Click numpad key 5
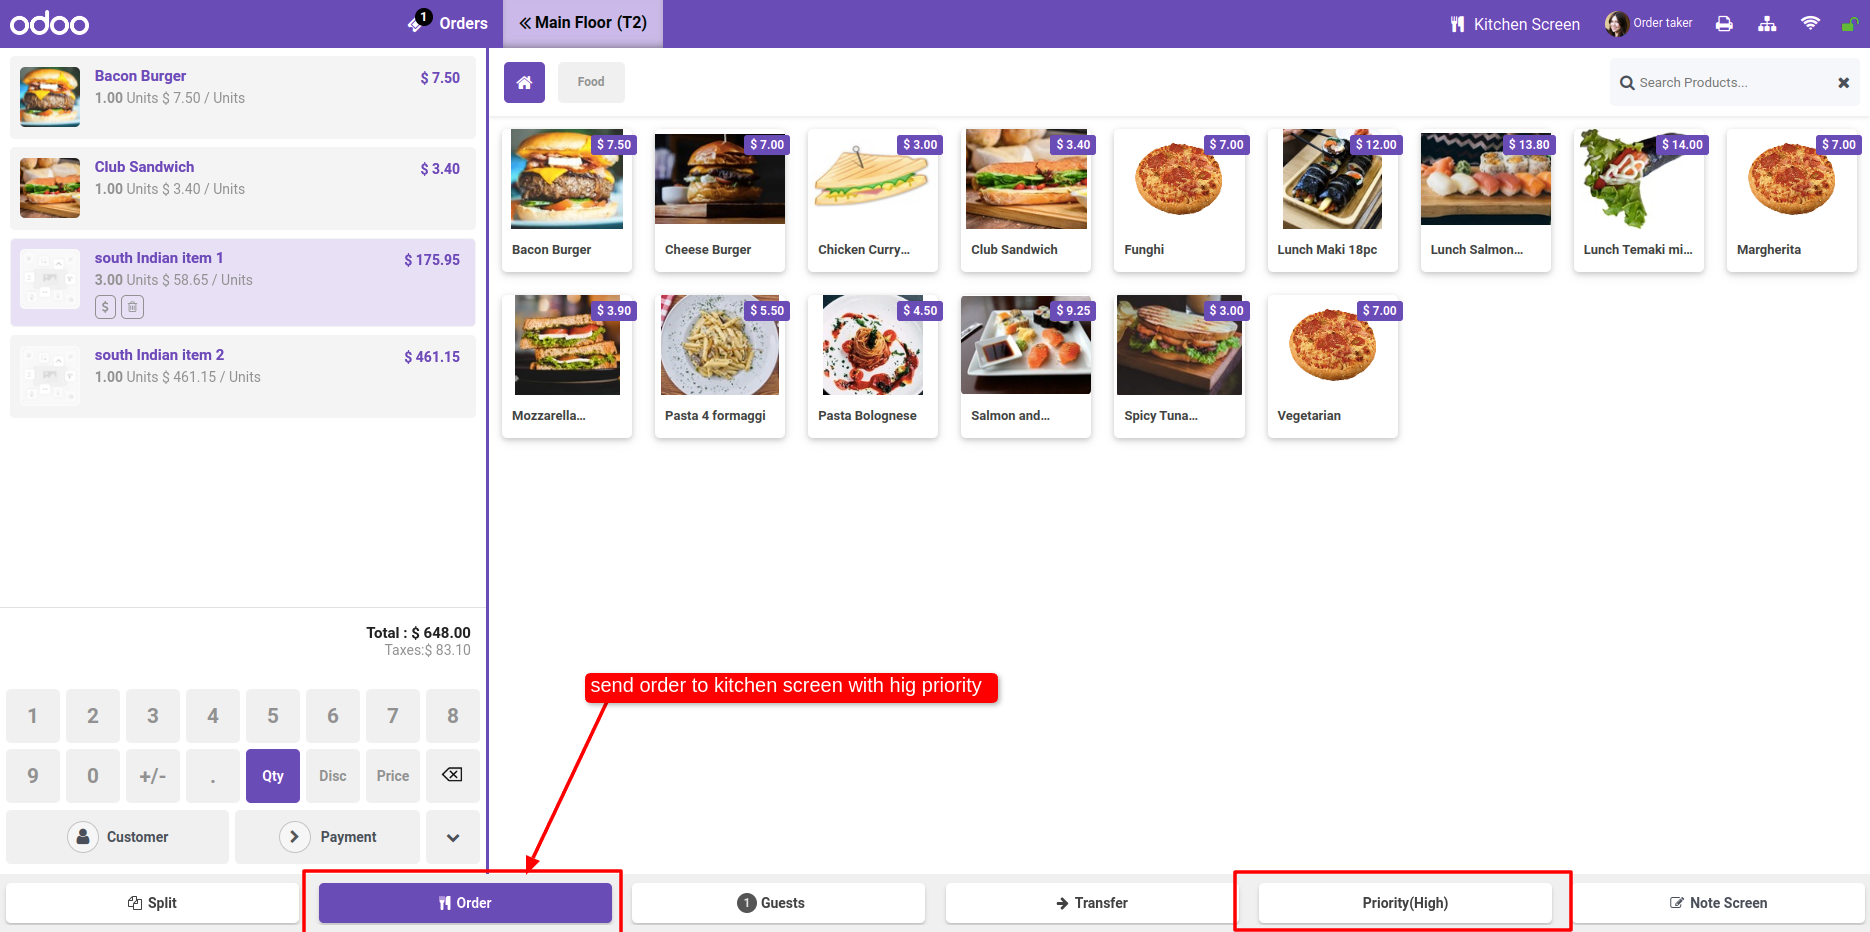The width and height of the screenshot is (1870, 932). 273,716
